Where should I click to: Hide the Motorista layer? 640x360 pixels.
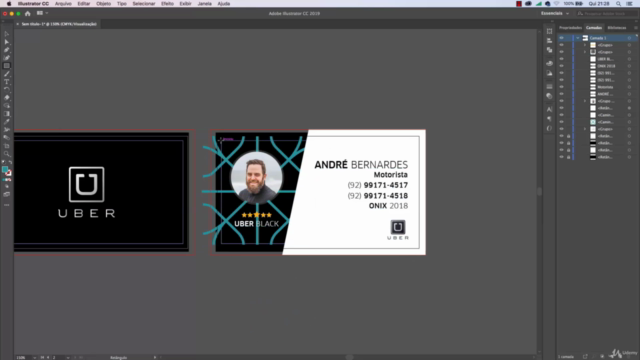562,87
